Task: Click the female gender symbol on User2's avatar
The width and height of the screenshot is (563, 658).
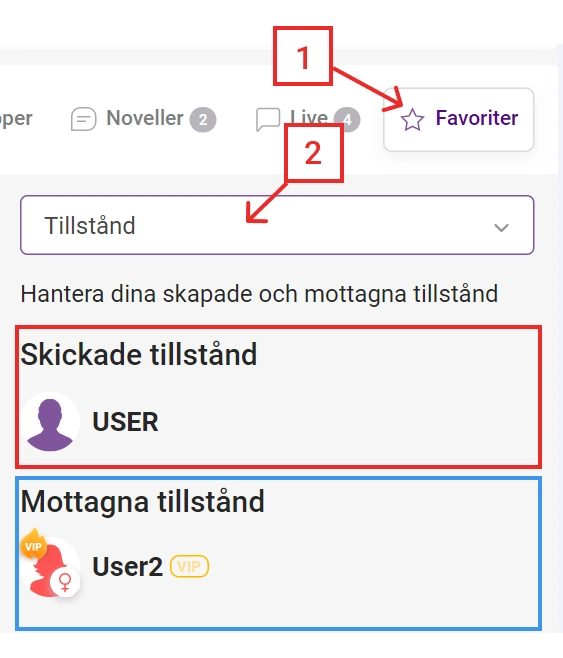Action: click(x=65, y=582)
